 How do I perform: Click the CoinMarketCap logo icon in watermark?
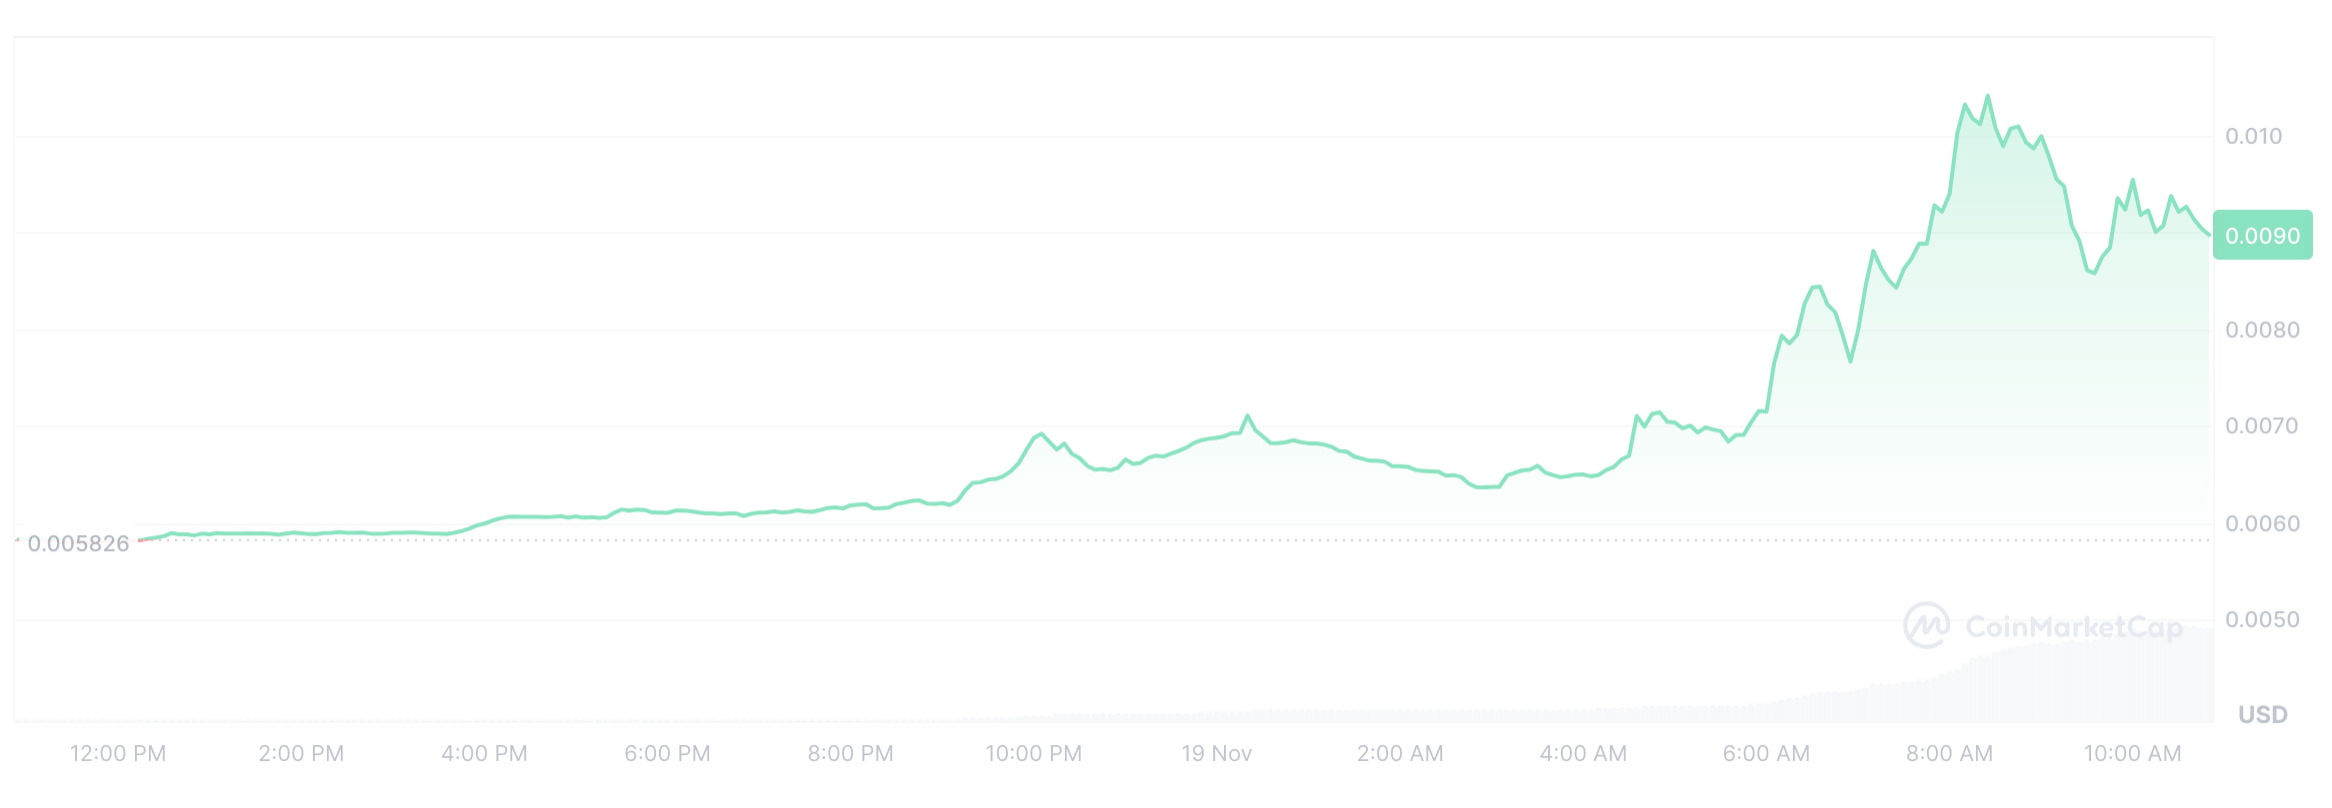click(x=1925, y=625)
